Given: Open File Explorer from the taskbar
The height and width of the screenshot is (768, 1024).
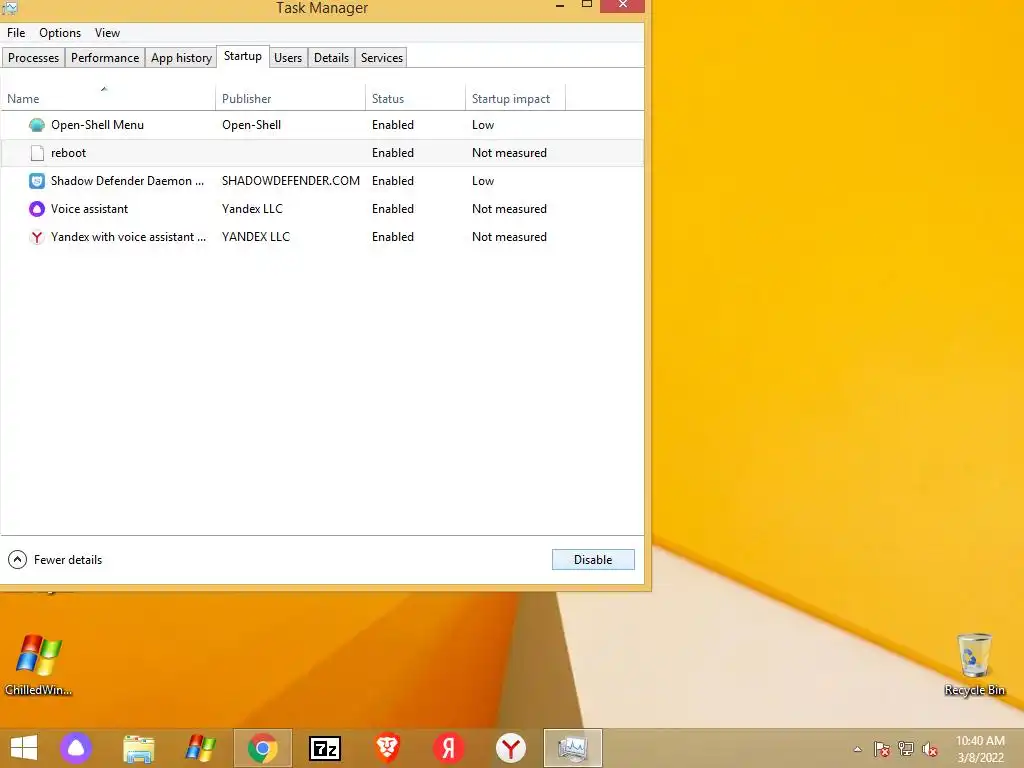Looking at the screenshot, I should pos(139,749).
